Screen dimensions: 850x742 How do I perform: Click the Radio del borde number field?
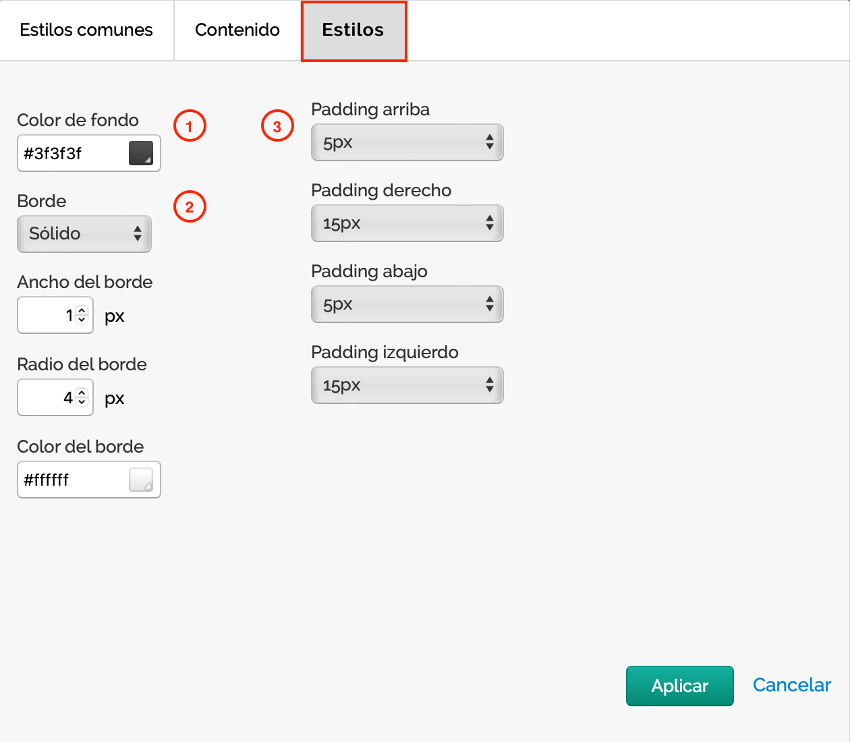(x=46, y=398)
